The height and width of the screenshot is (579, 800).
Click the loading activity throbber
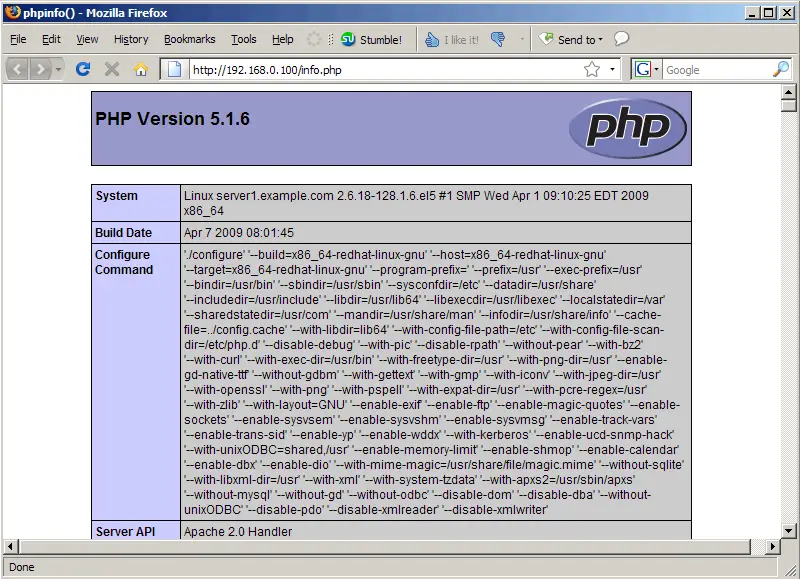pos(313,39)
